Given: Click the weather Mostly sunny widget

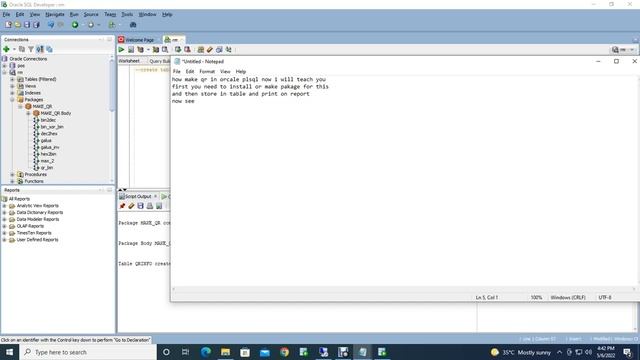Looking at the screenshot, I should tap(520, 352).
